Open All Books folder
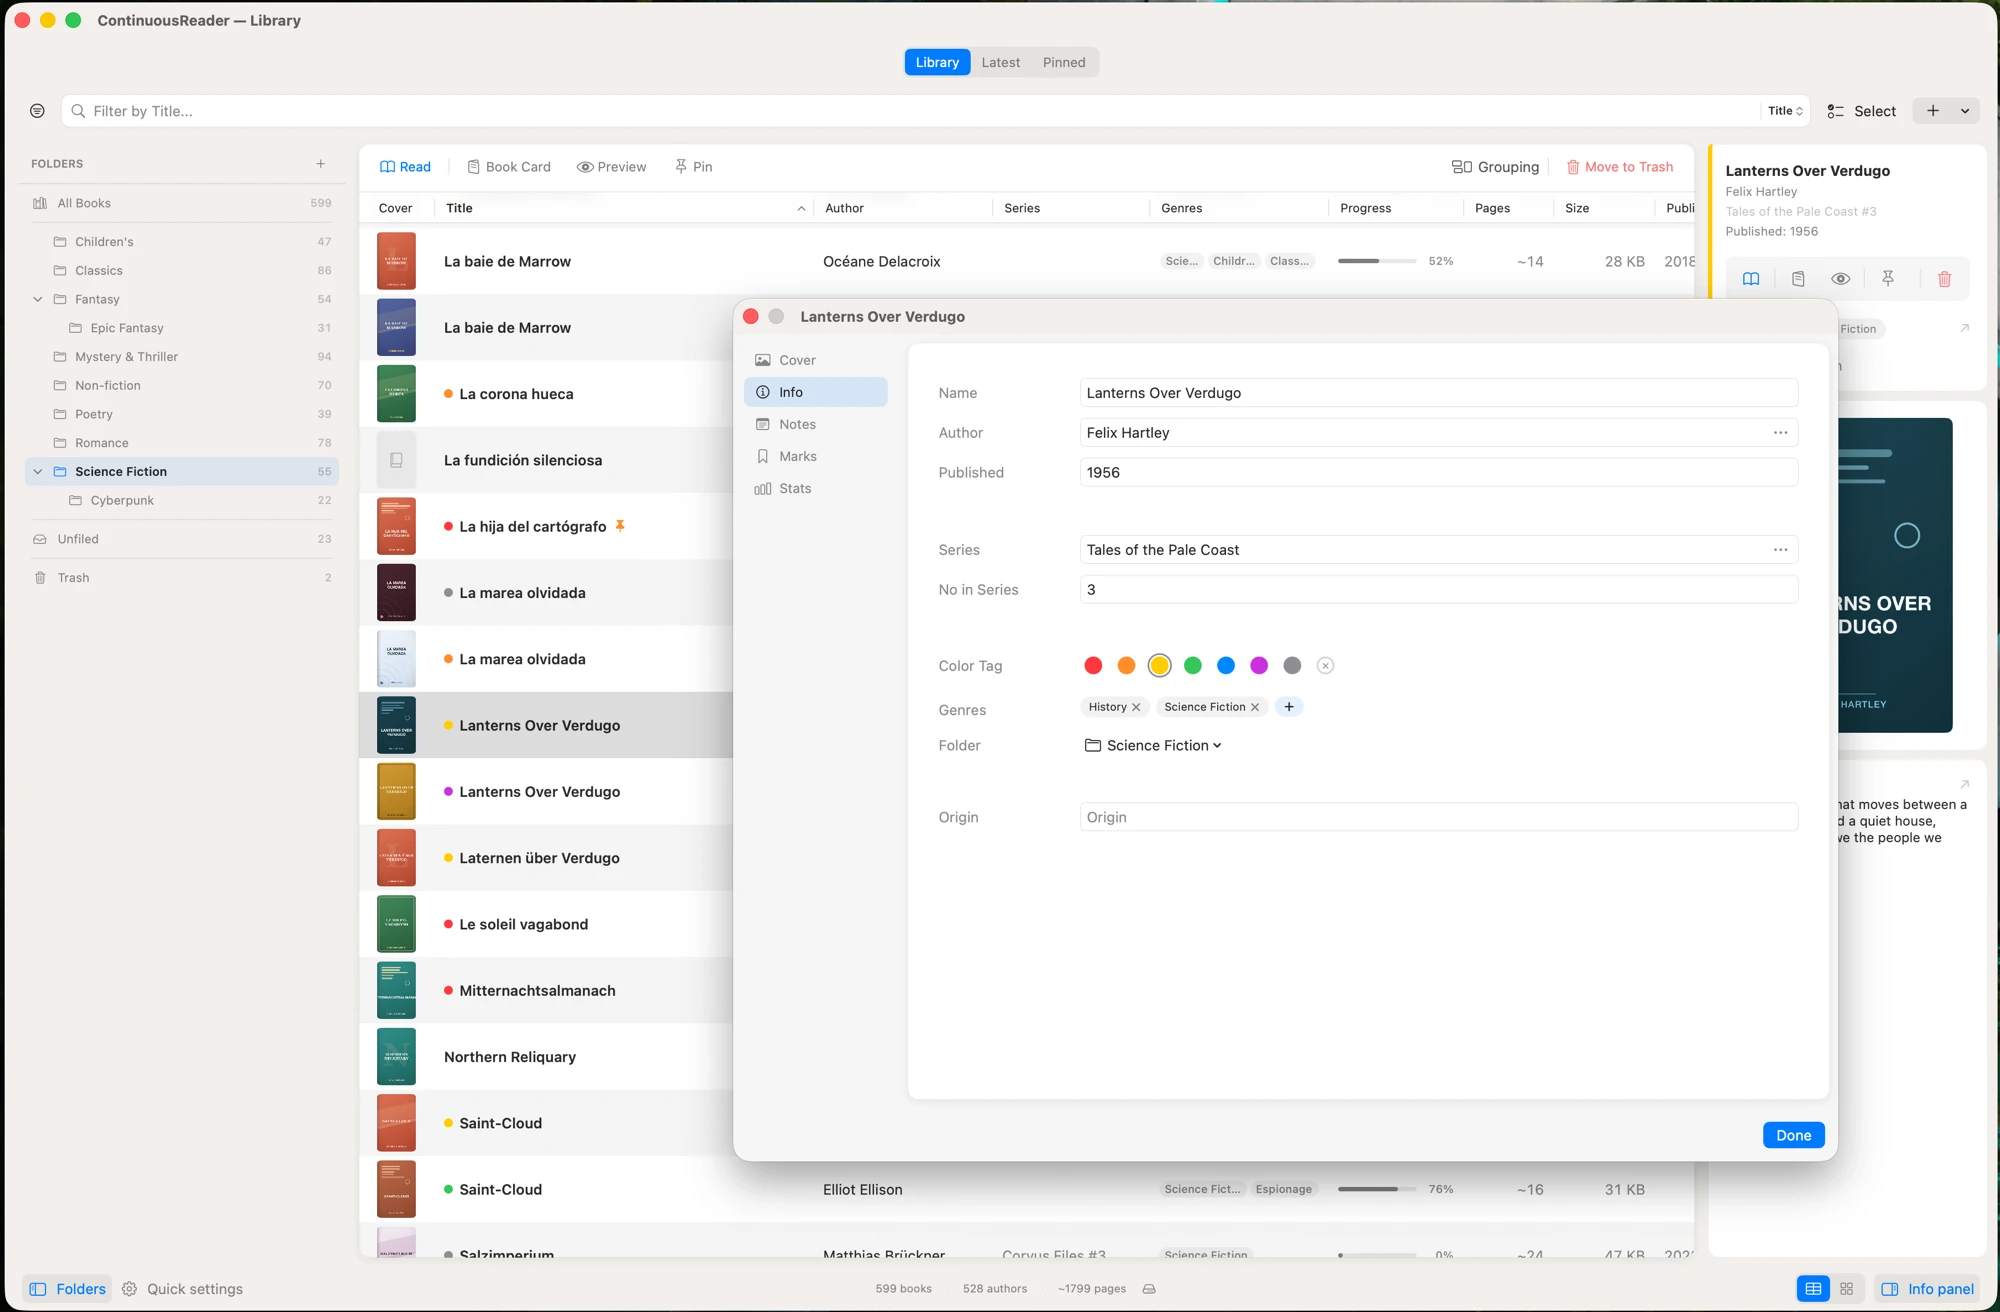The width and height of the screenshot is (2000, 1312). [182, 203]
